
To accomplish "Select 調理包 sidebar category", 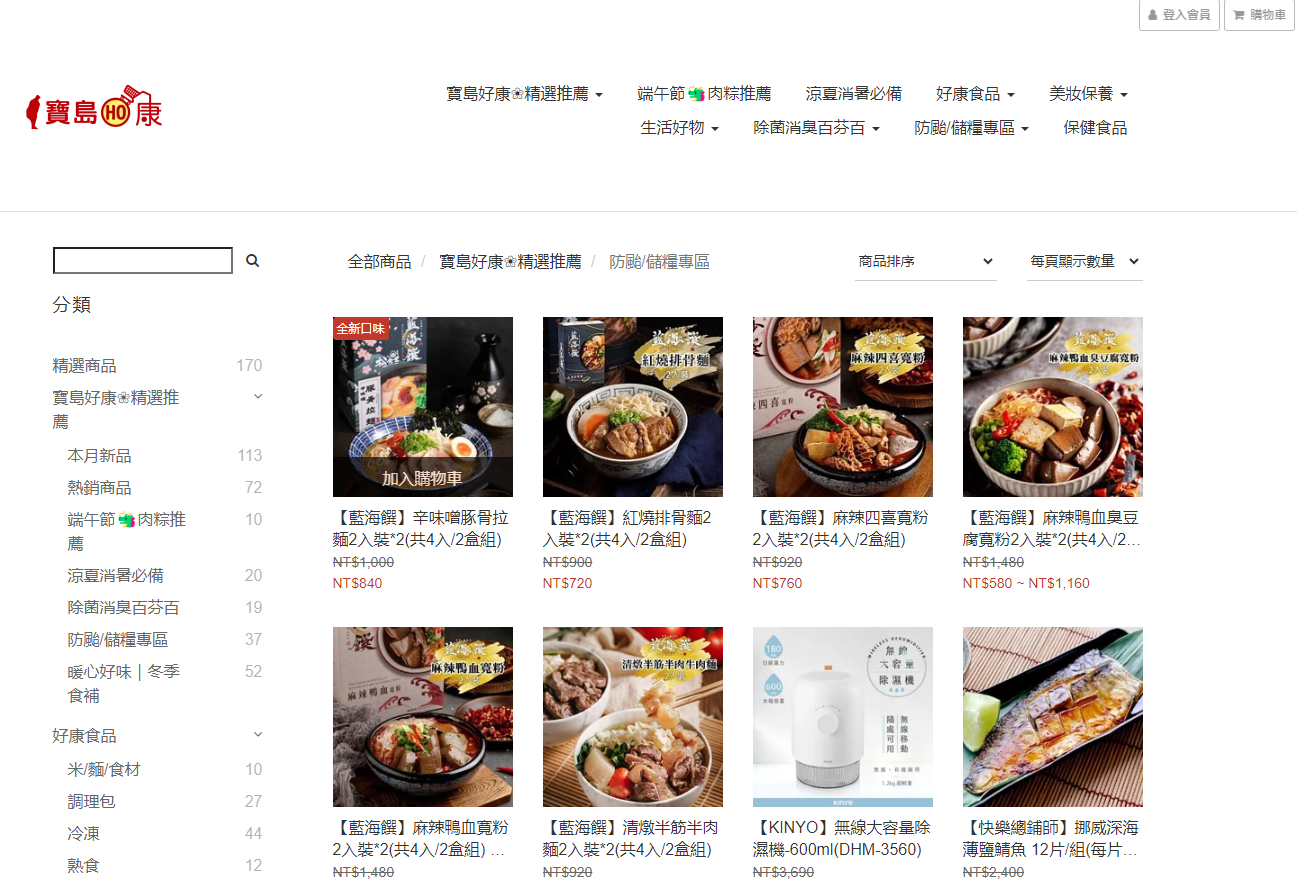I will 91,802.
